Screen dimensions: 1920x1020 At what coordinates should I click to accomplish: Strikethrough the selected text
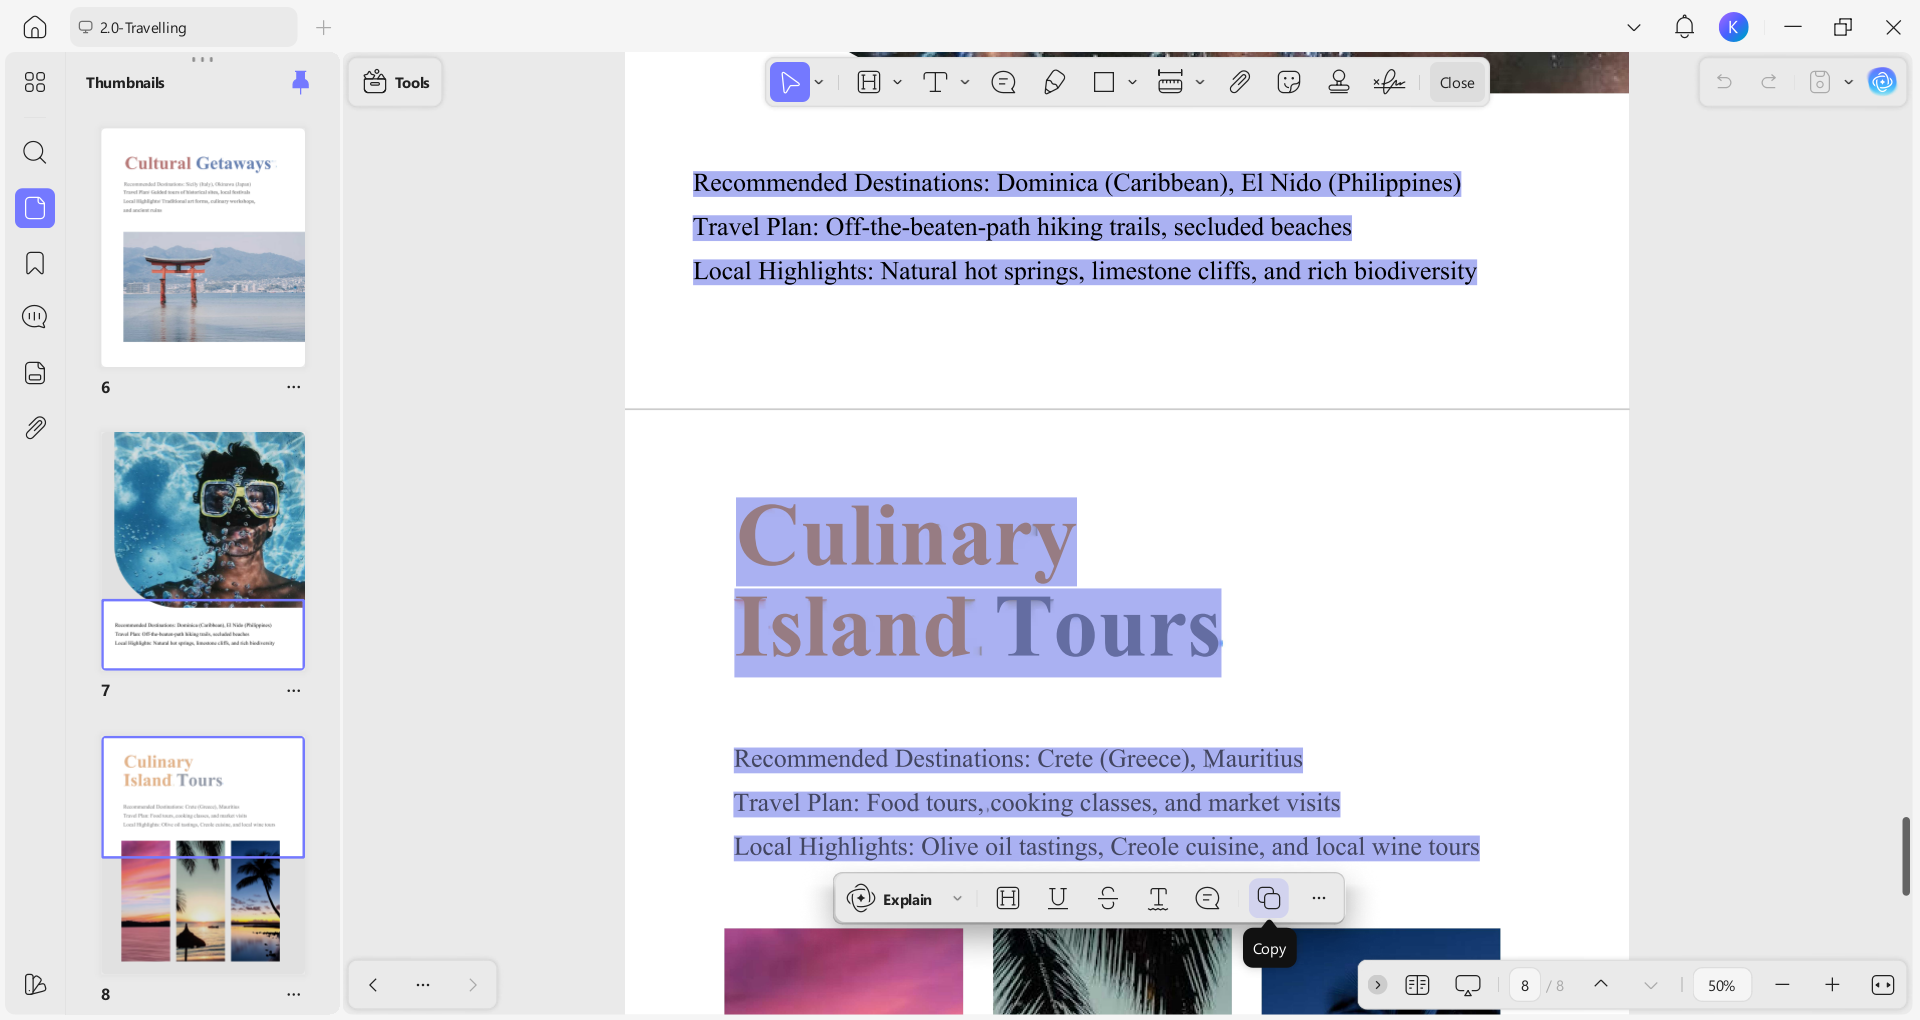(x=1108, y=899)
